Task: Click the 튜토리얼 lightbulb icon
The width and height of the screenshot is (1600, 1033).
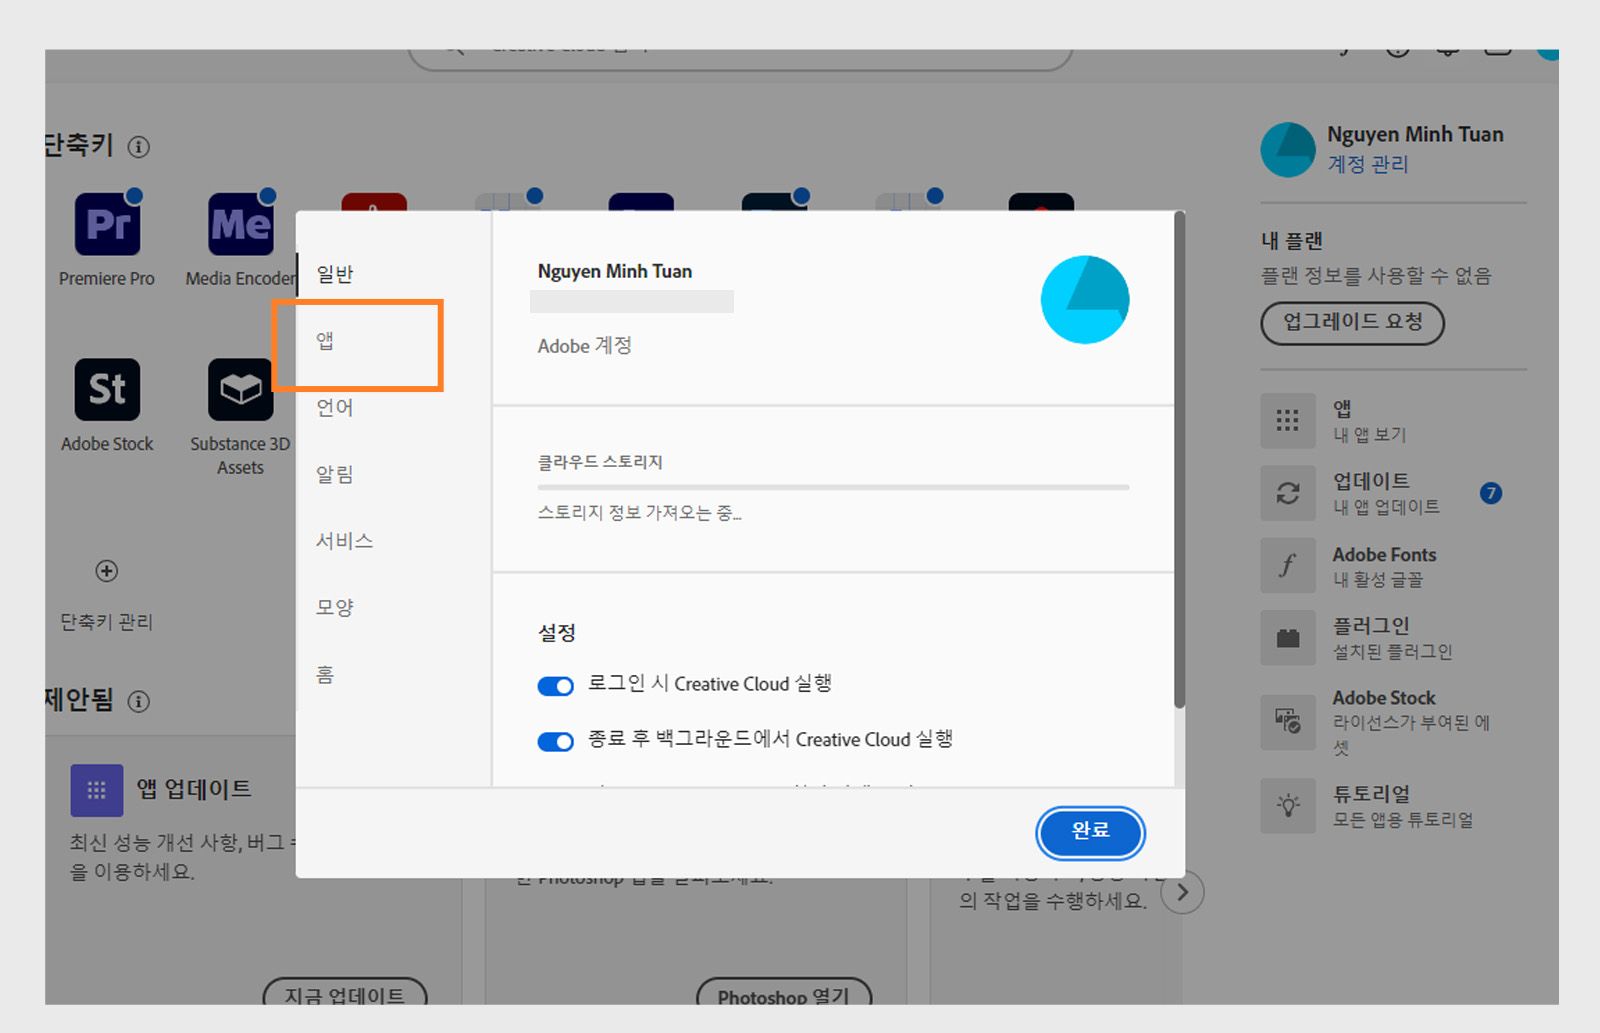Action: coord(1287,806)
